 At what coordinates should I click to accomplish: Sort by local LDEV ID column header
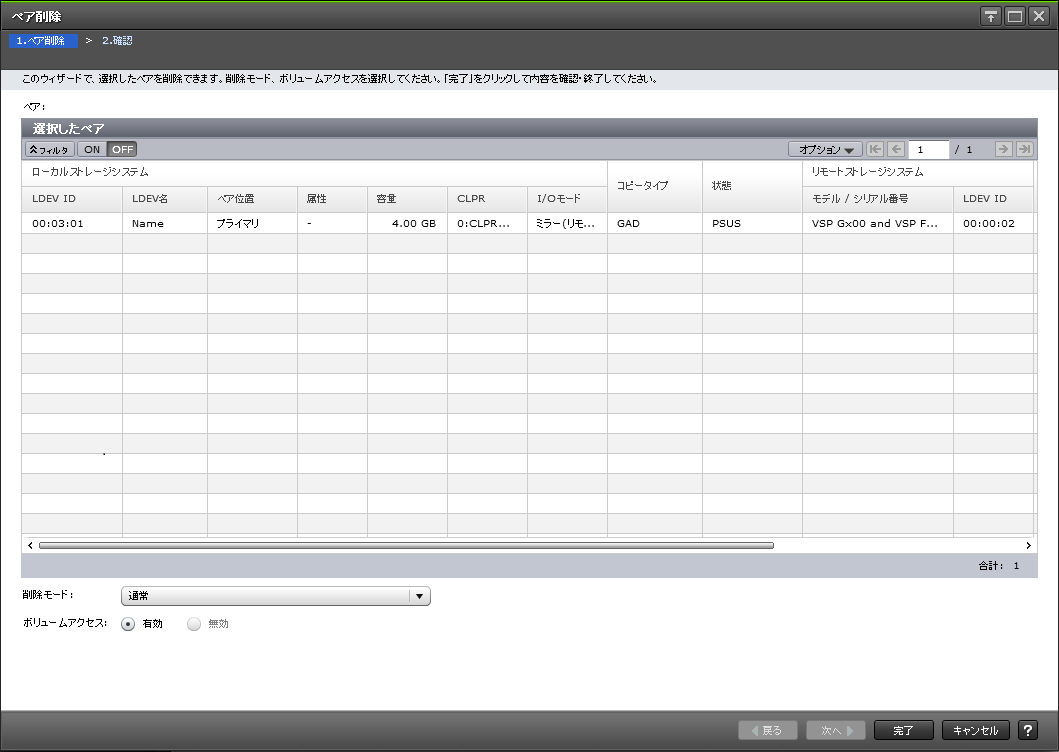72,199
